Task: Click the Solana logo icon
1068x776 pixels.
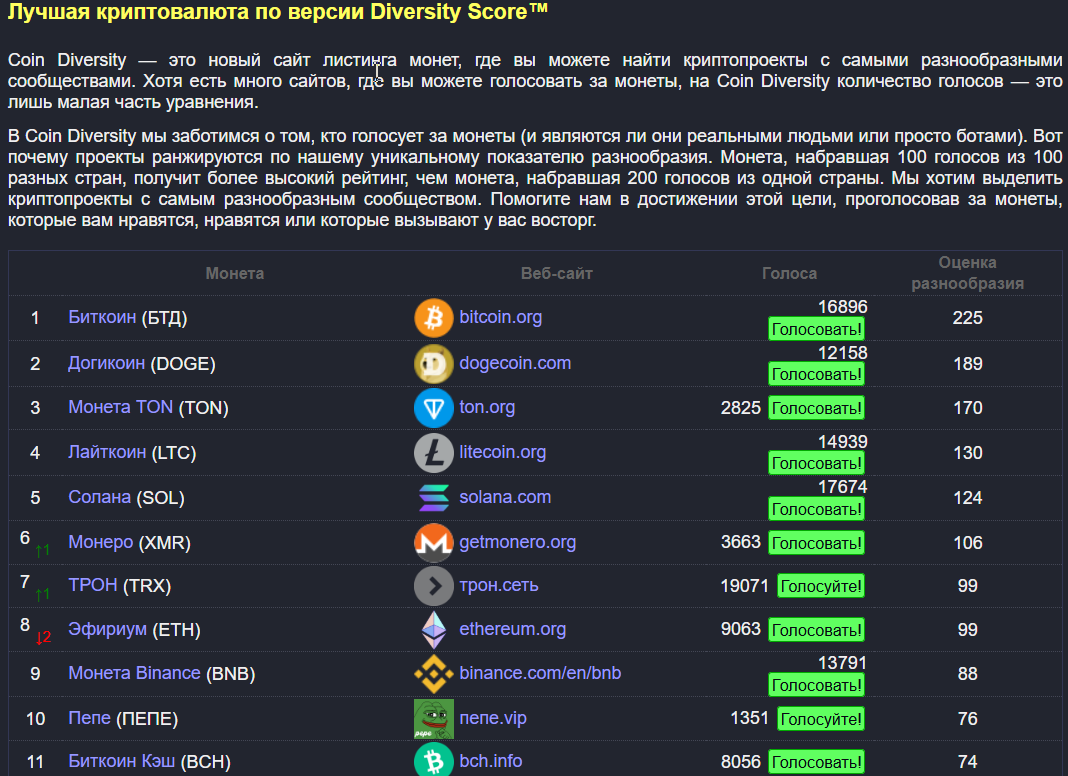Action: coord(434,497)
